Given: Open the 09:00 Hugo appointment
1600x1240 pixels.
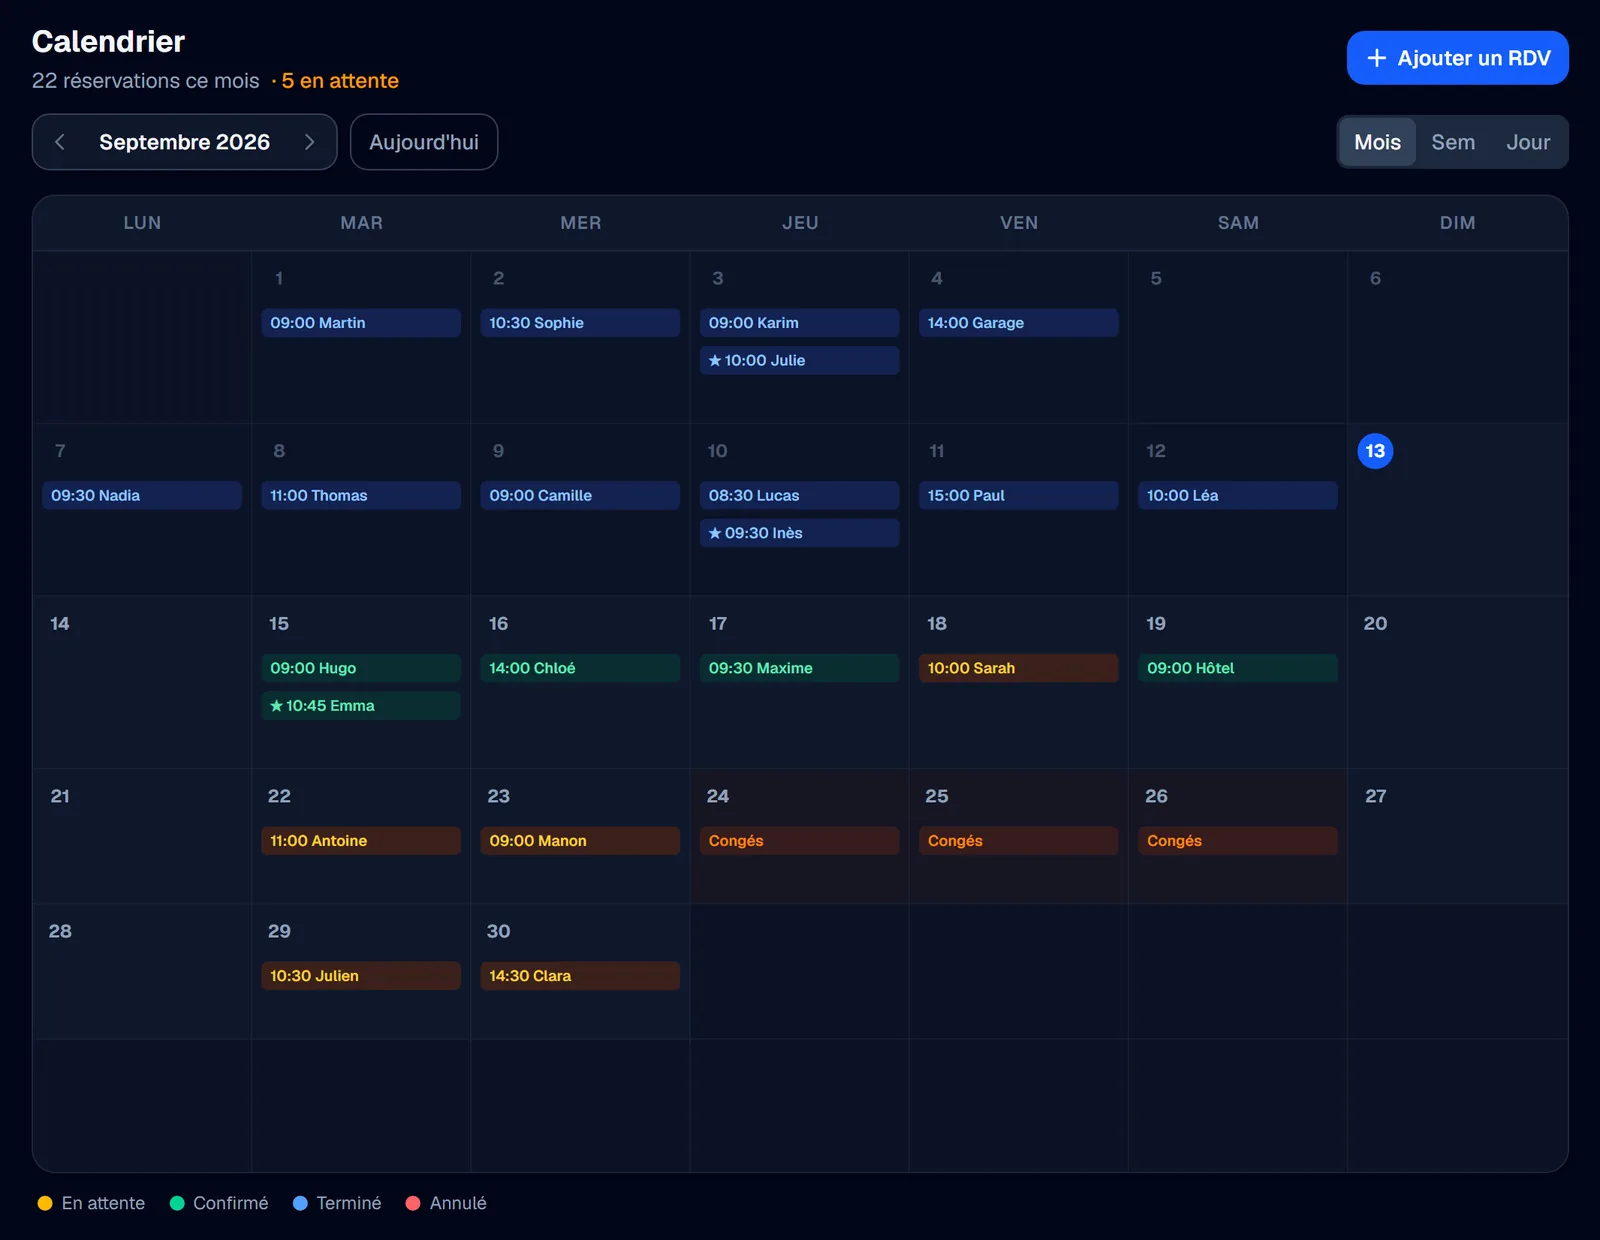Looking at the screenshot, I should coord(361,668).
